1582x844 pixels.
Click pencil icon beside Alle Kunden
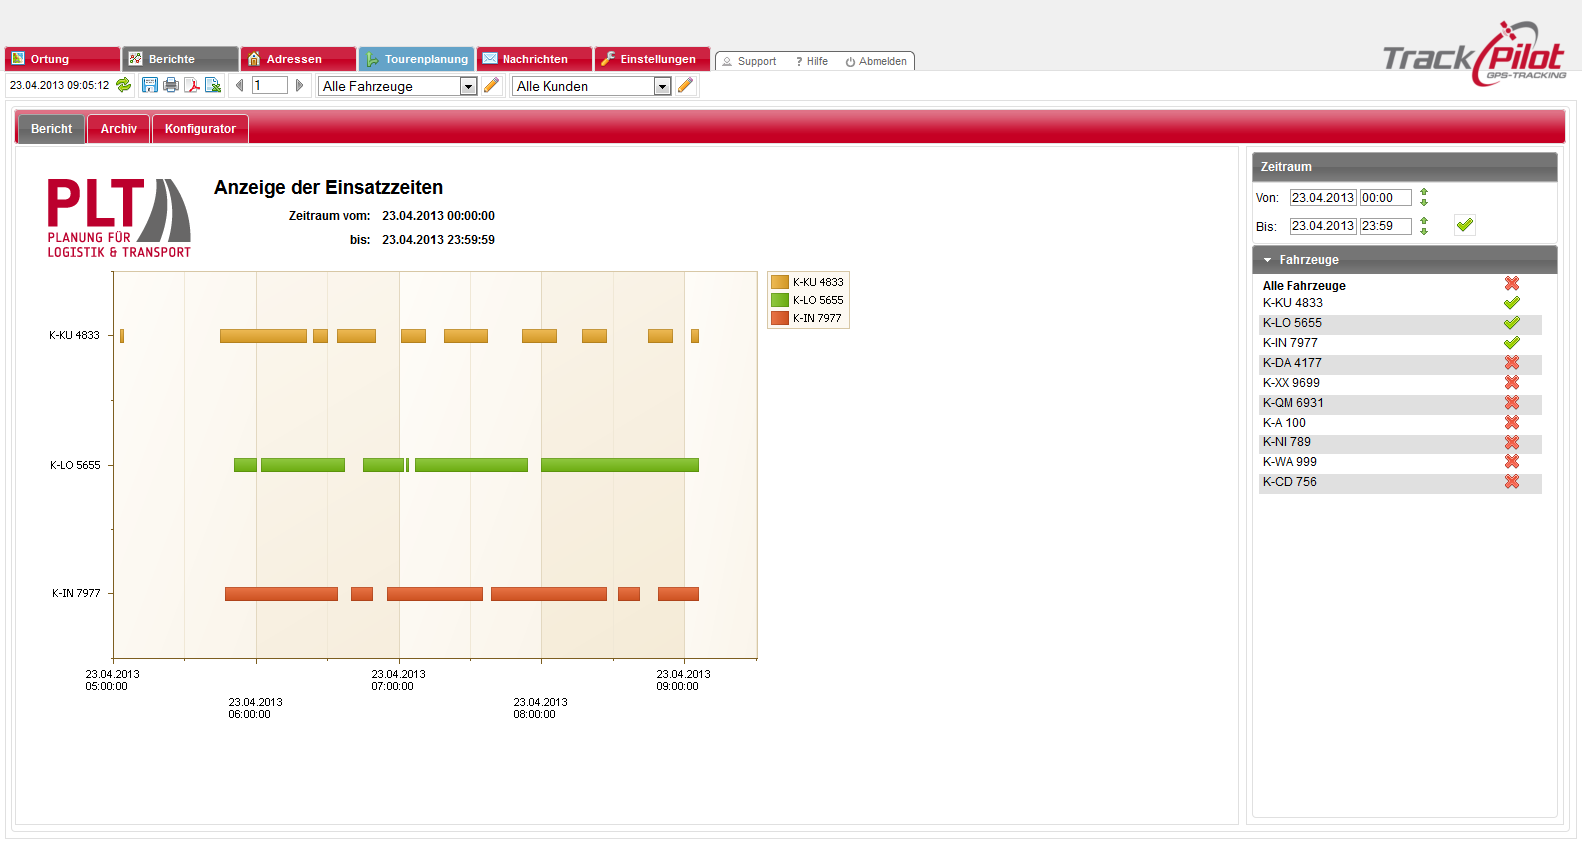(685, 85)
